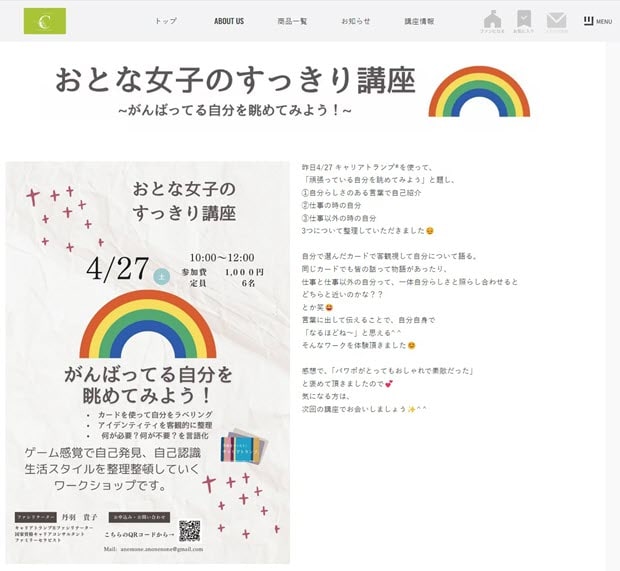This screenshot has height=571, width=620.
Task: Navigate to 講座情報 menu item
Action: point(419,21)
